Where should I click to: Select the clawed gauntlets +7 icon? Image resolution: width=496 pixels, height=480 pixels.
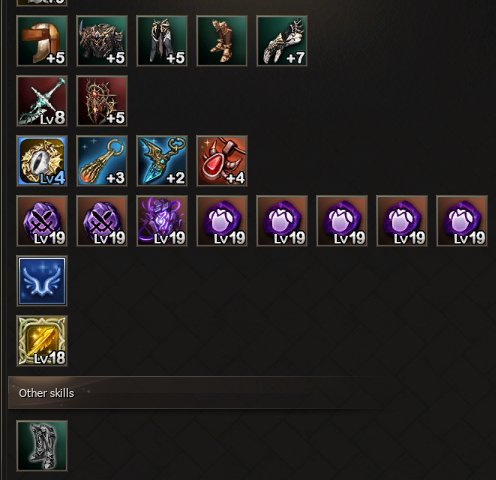[282, 41]
